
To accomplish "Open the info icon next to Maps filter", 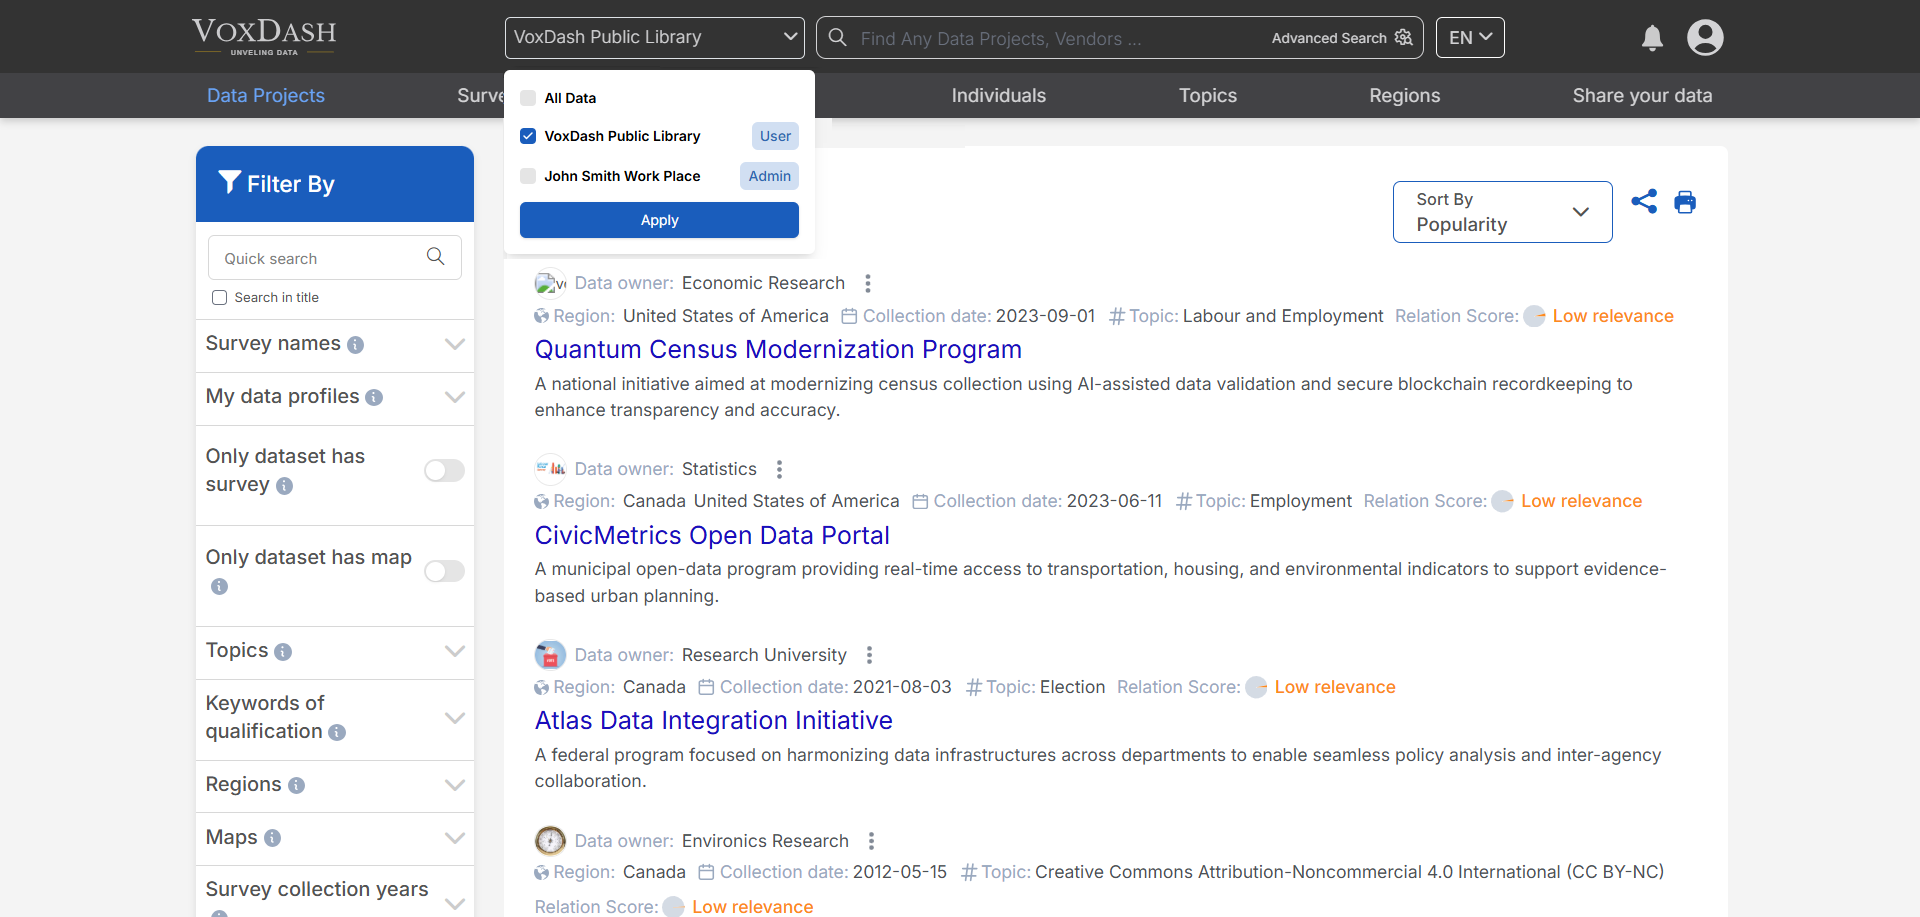I will coord(272,839).
